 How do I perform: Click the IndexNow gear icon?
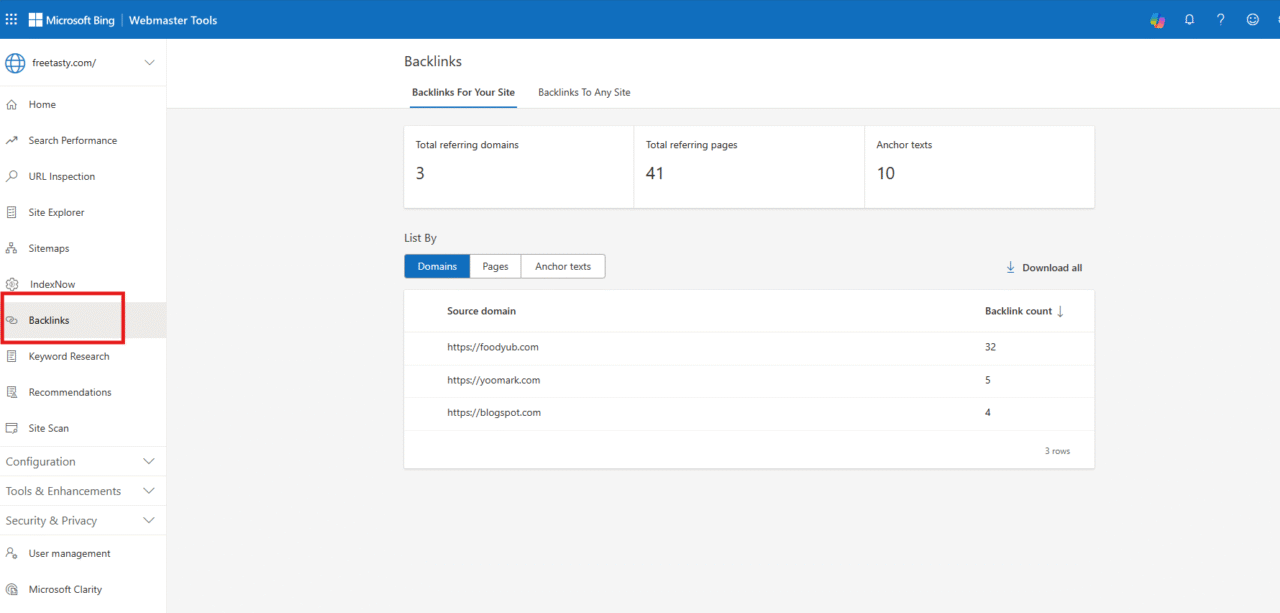click(12, 284)
